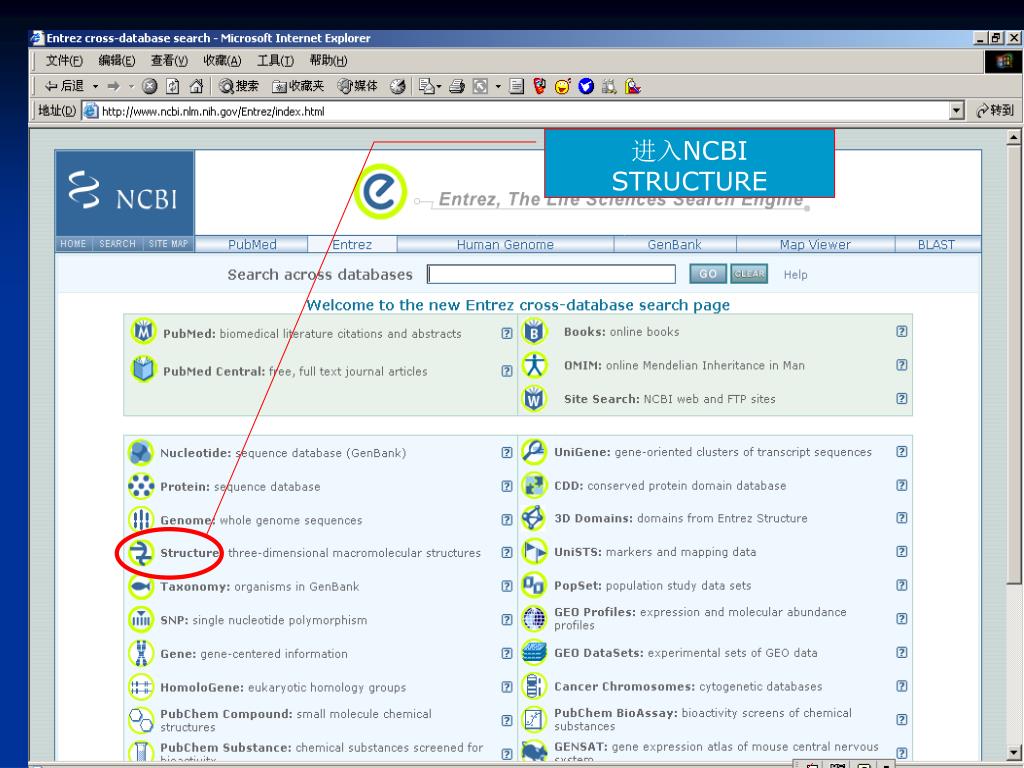The height and width of the screenshot is (768, 1024).
Task: Click the HOME link under NCBI logo
Action: pos(73,244)
